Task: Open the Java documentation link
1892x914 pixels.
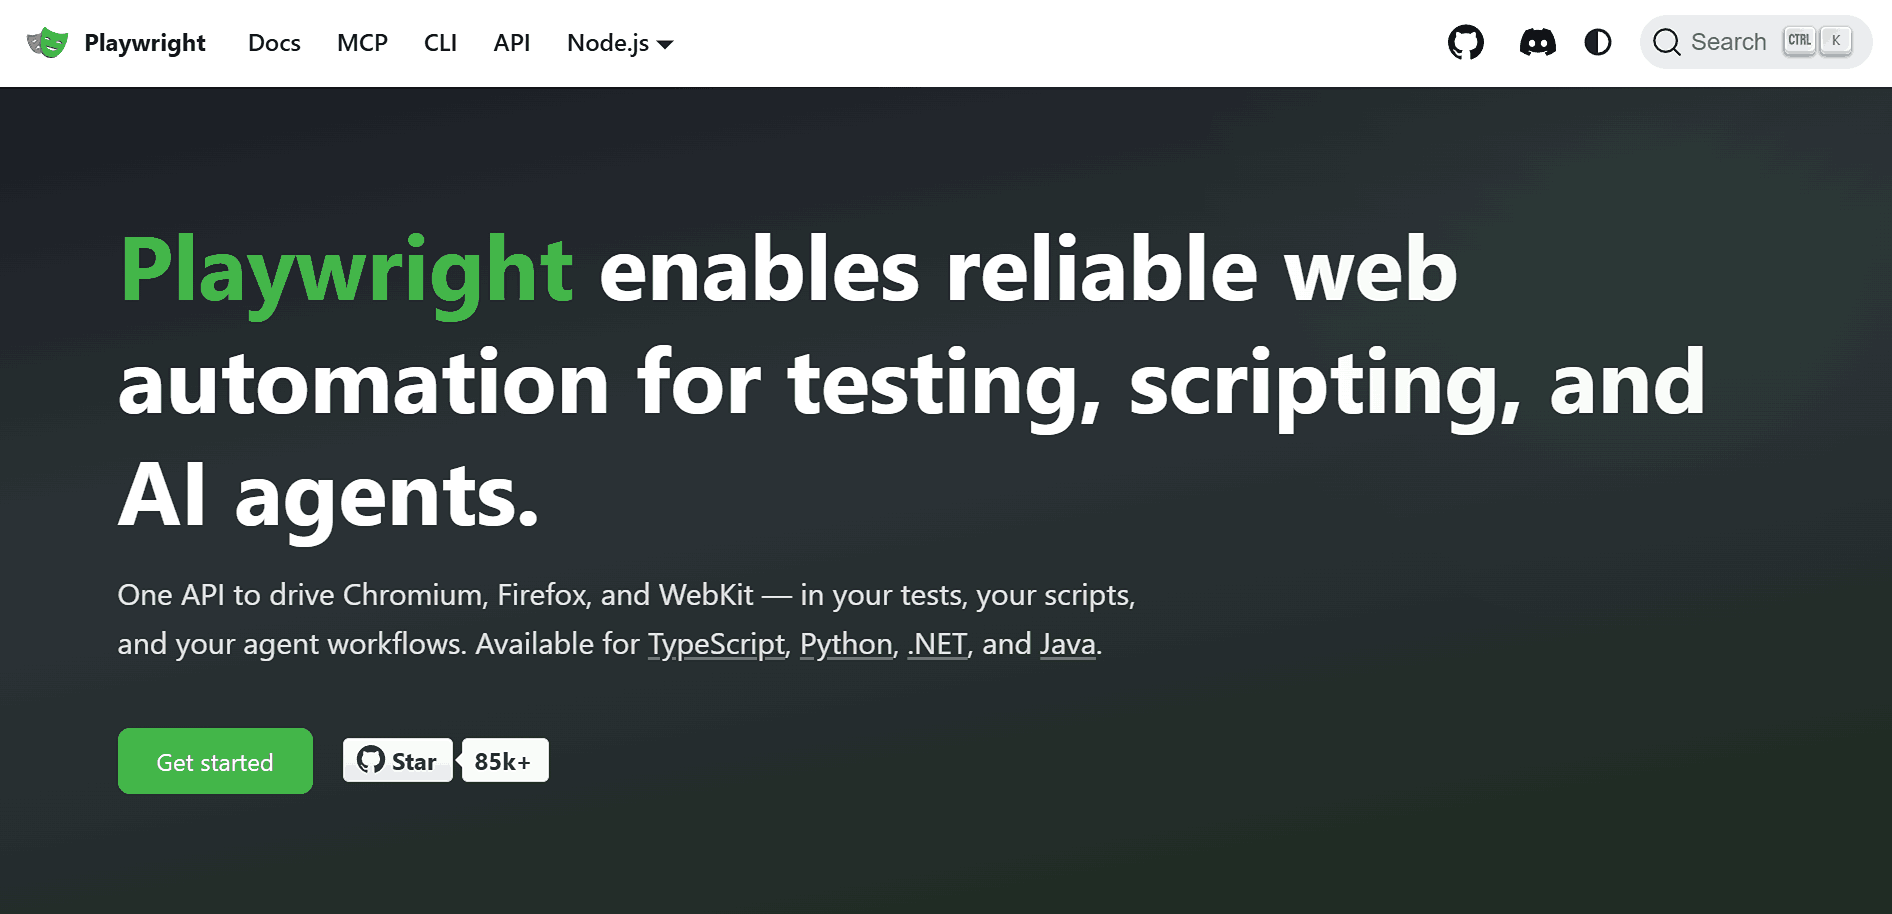Action: (x=1066, y=644)
